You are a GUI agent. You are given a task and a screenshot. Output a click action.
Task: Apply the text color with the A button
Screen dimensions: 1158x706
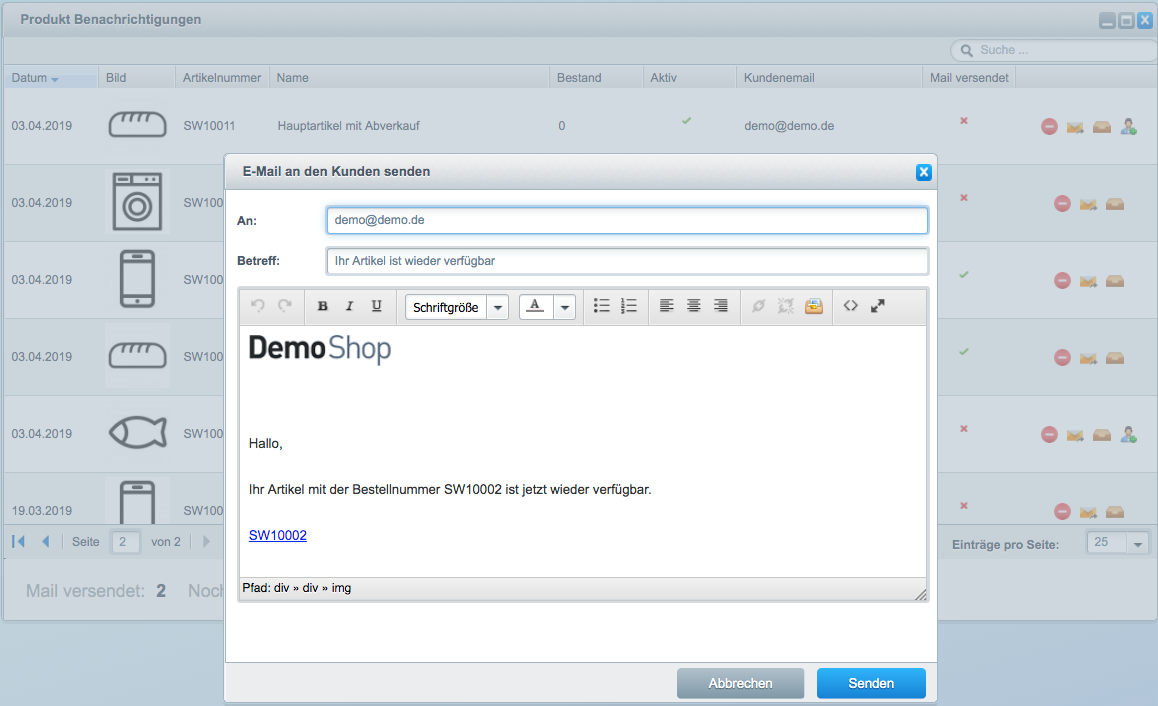pyautogui.click(x=536, y=306)
